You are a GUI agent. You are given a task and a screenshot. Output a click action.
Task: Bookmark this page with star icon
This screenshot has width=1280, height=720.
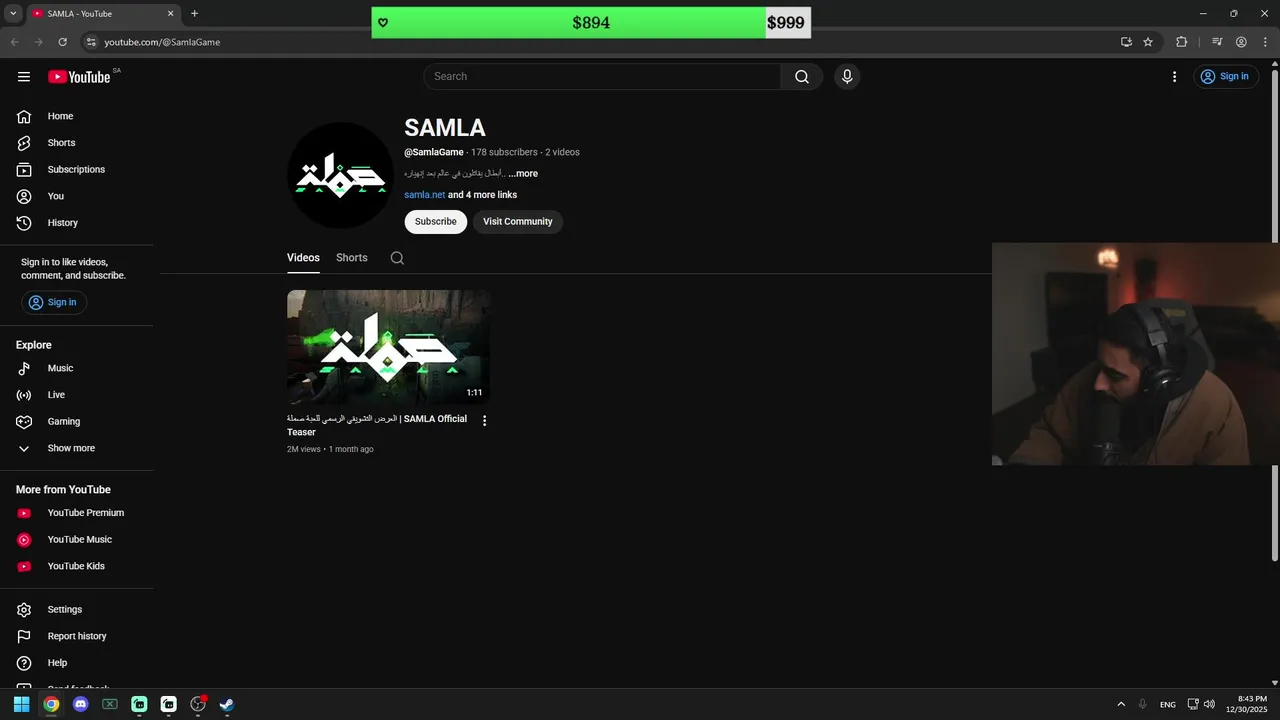click(1148, 42)
